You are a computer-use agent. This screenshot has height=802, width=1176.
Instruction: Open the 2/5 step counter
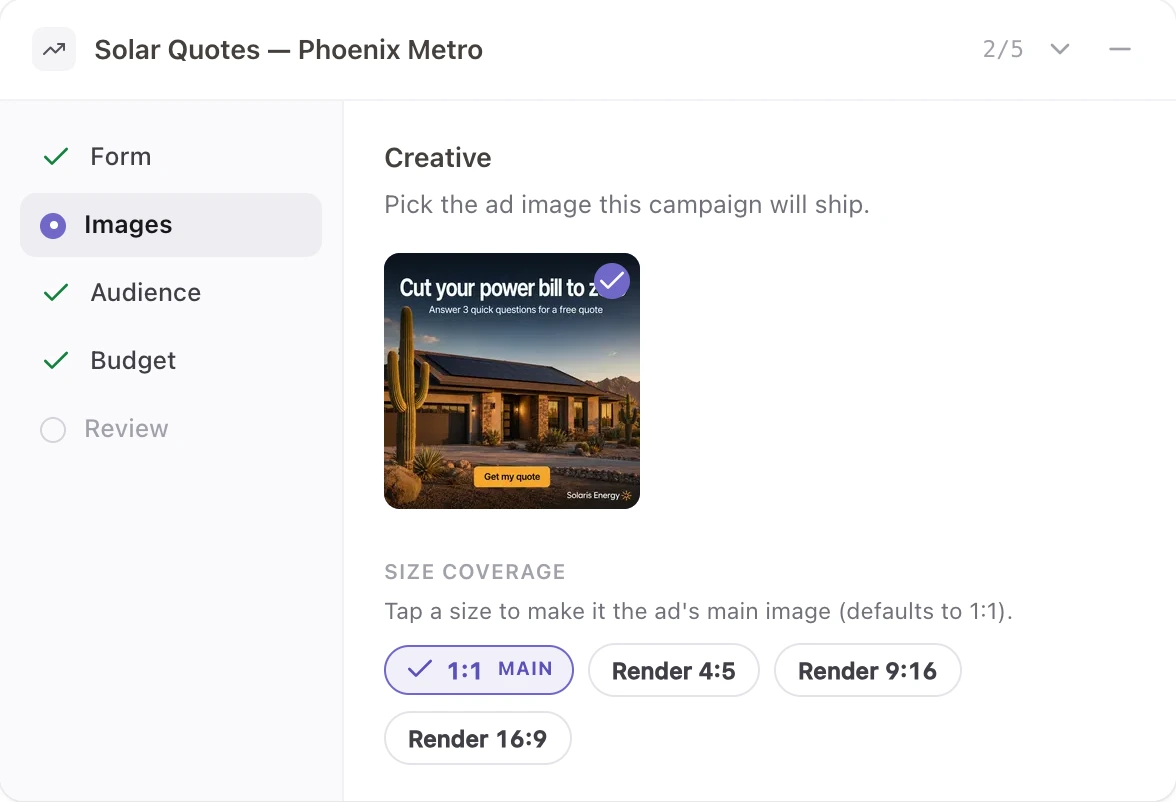(1003, 50)
